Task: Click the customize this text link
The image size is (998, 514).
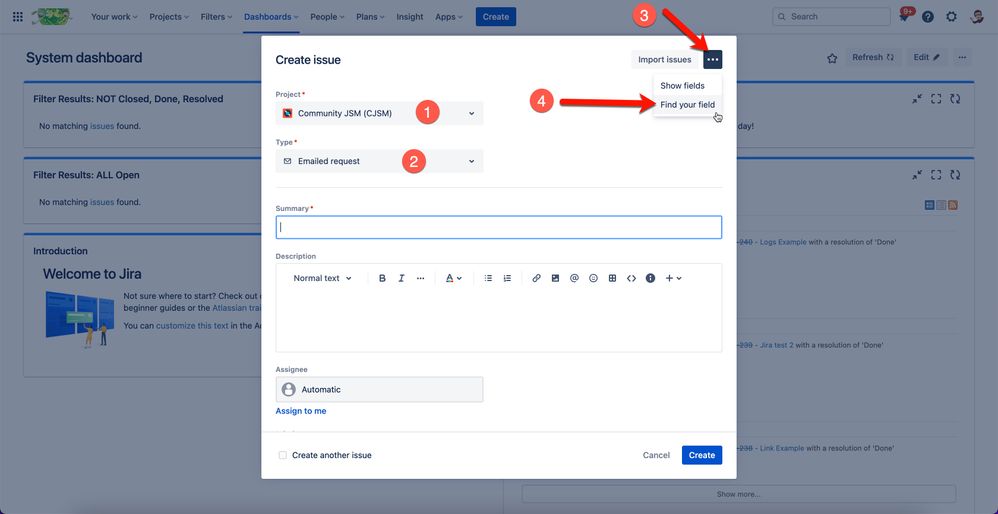Action: click(192, 326)
